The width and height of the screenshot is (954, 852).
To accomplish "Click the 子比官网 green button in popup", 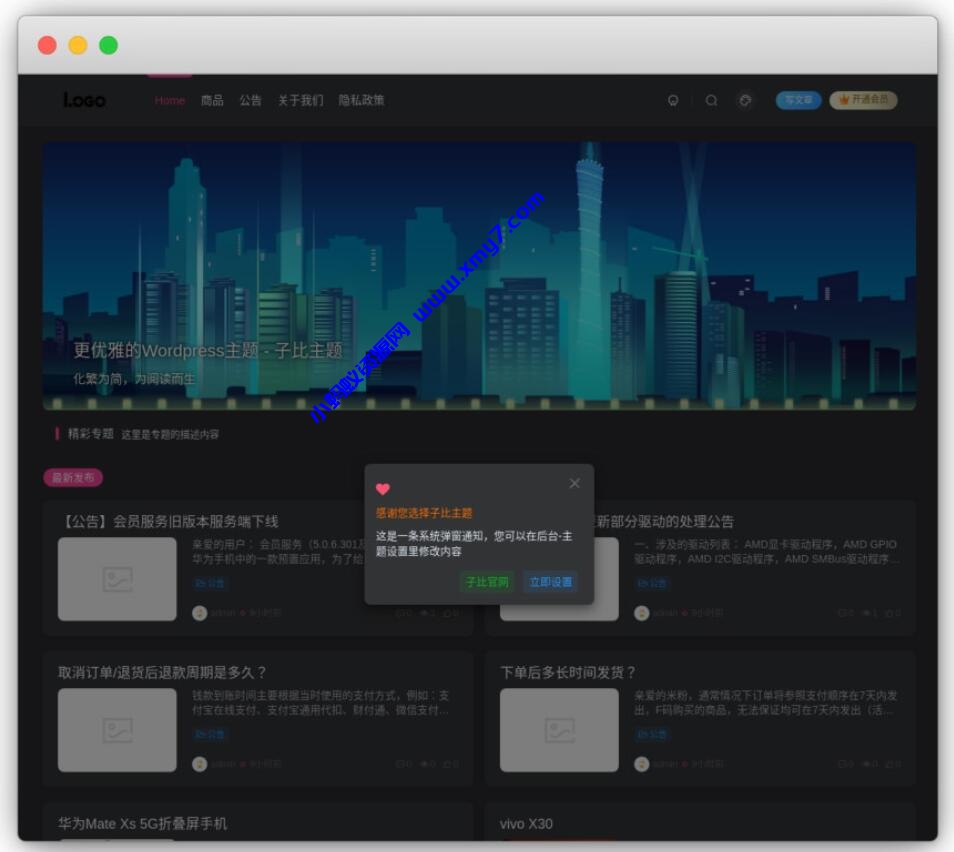I will pos(485,581).
